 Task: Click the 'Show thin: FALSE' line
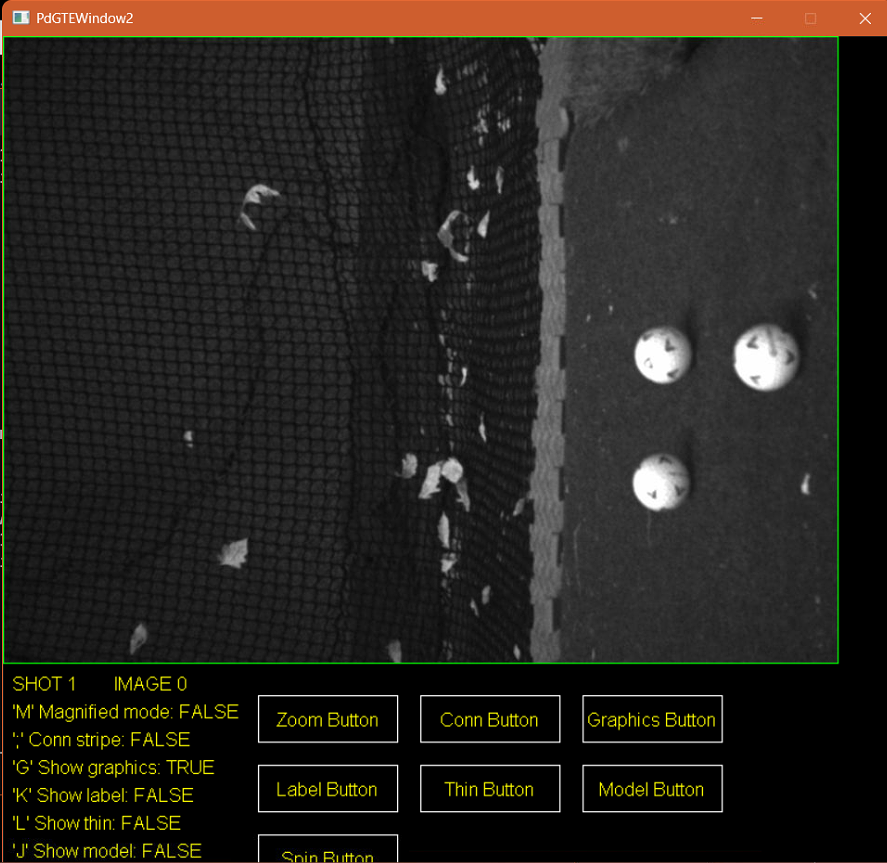pos(96,823)
